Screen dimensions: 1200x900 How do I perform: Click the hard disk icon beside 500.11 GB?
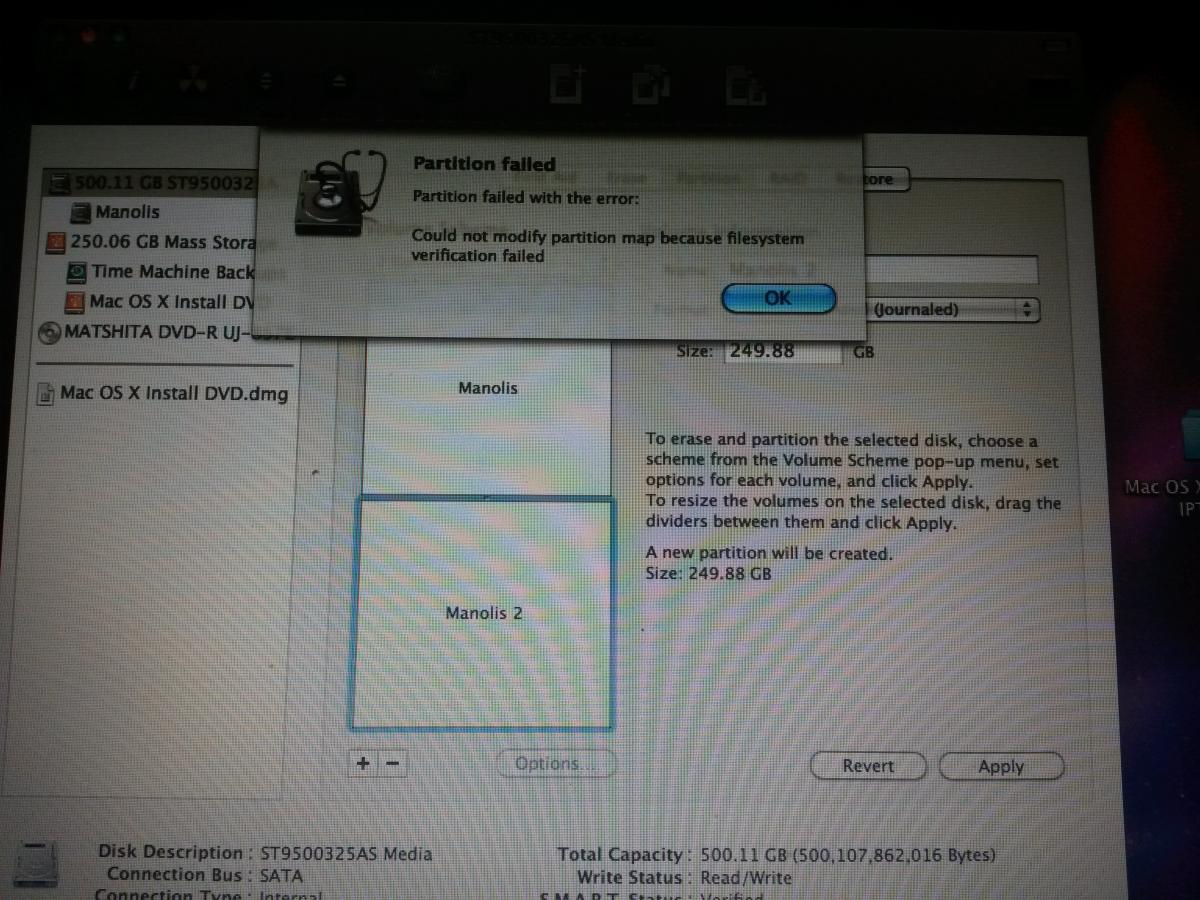[x=60, y=184]
